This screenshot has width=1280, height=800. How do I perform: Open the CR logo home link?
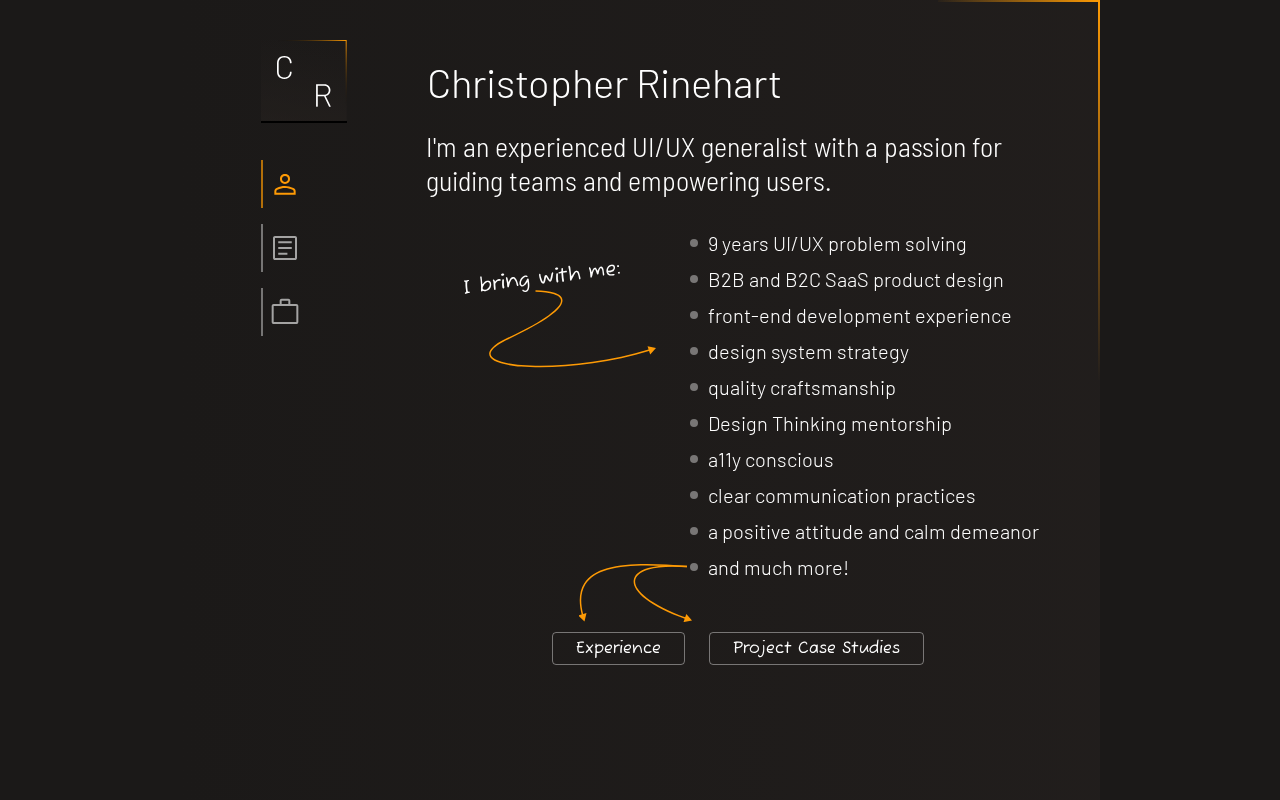click(x=304, y=81)
